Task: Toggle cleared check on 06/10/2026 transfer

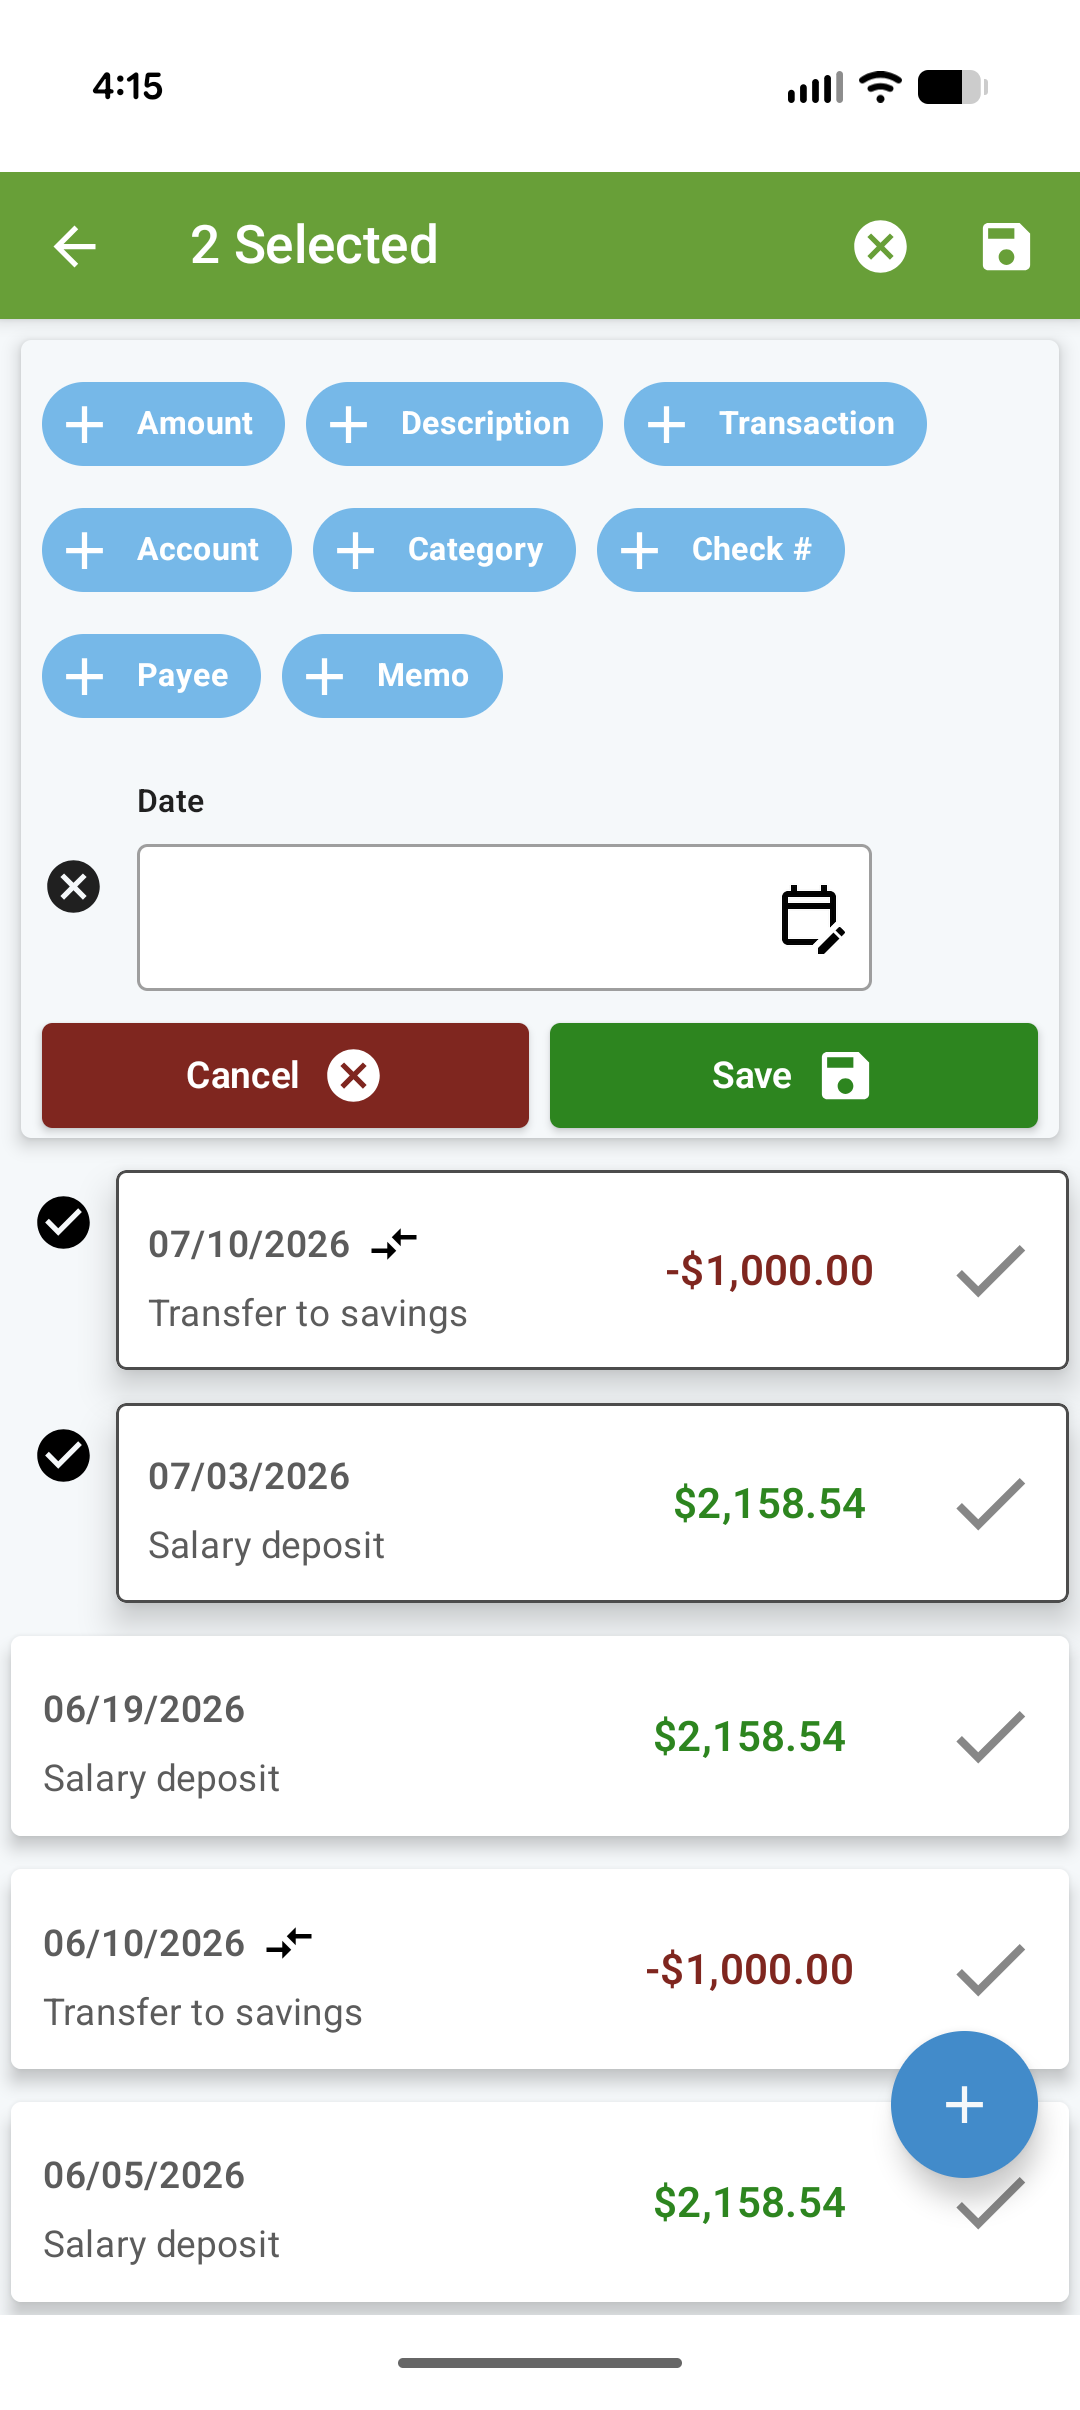Action: click(x=990, y=1969)
